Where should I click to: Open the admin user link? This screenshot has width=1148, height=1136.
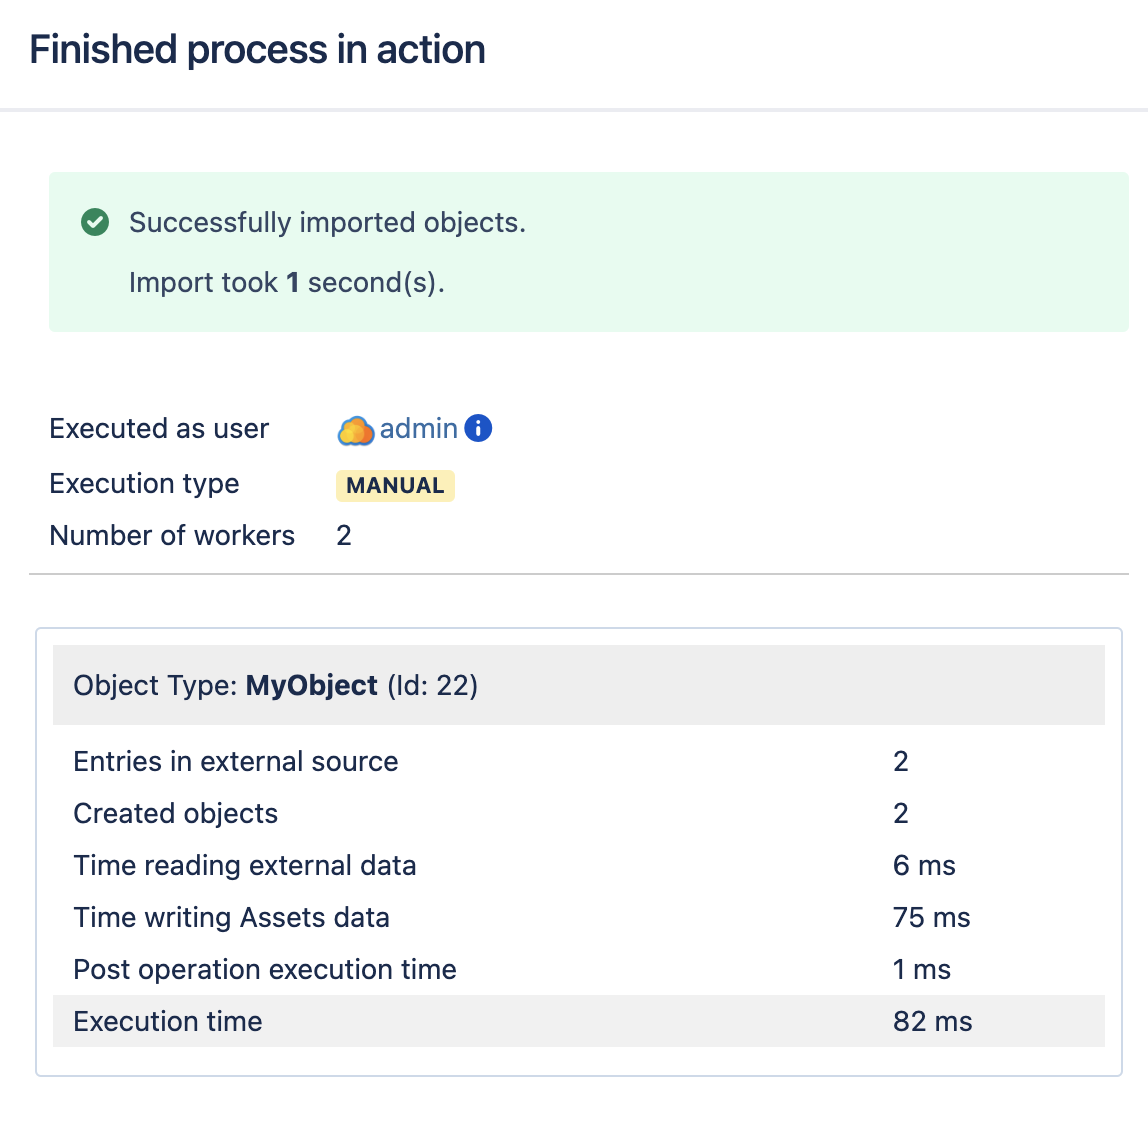coord(418,429)
